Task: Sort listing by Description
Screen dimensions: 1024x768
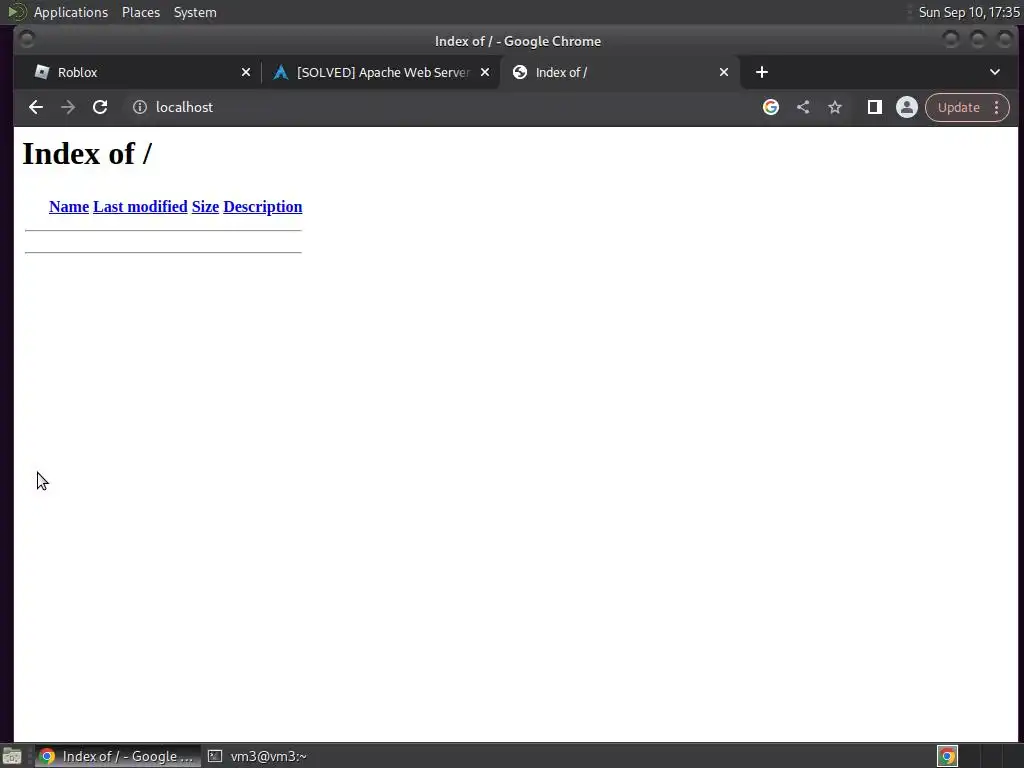Action: click(263, 206)
